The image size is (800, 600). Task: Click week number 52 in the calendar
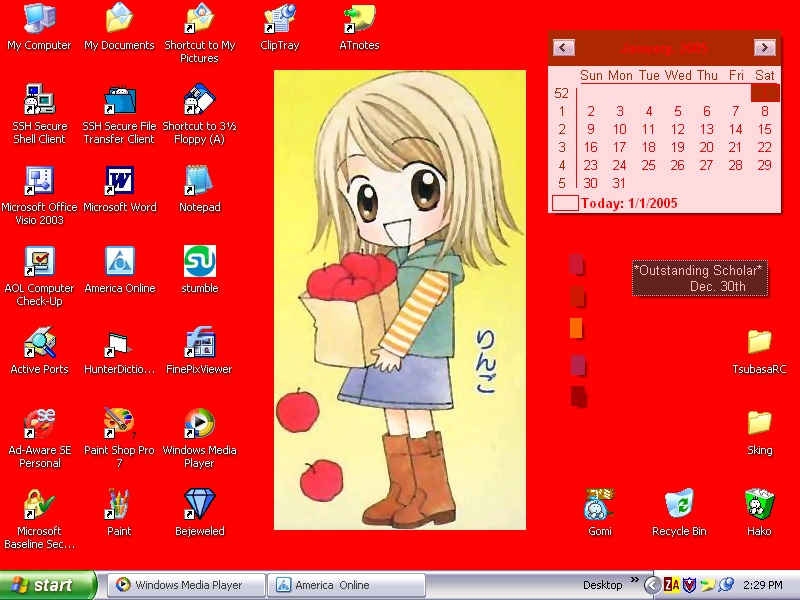pyautogui.click(x=561, y=93)
